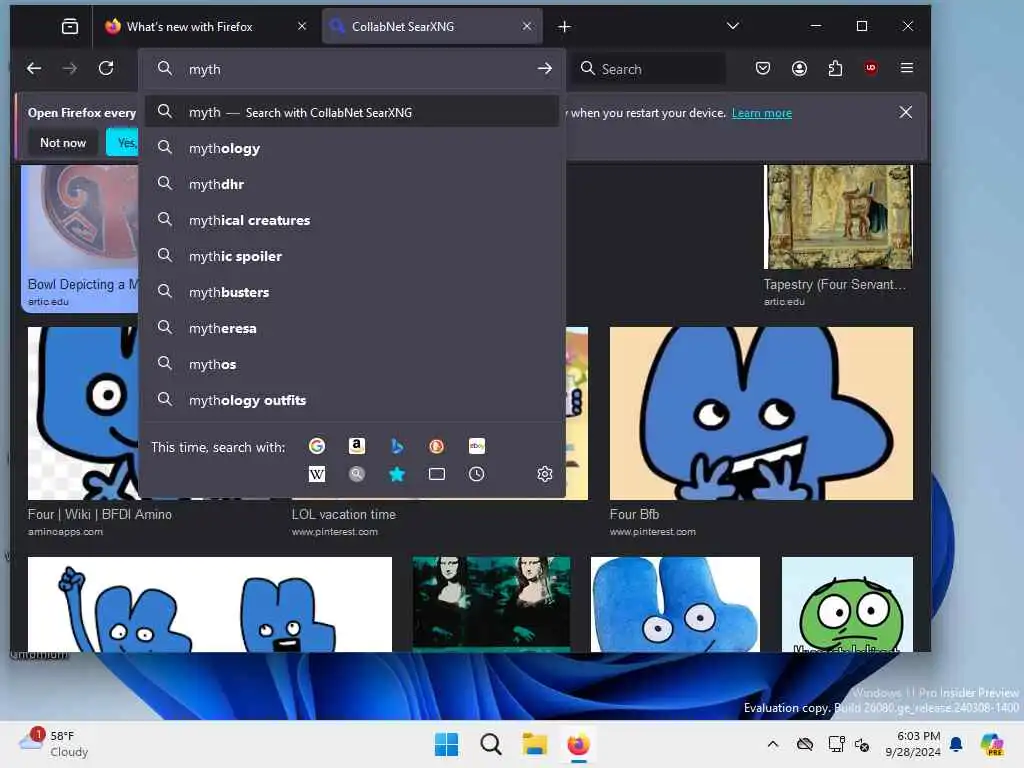Open the Extensions puzzle icon

[x=835, y=68]
